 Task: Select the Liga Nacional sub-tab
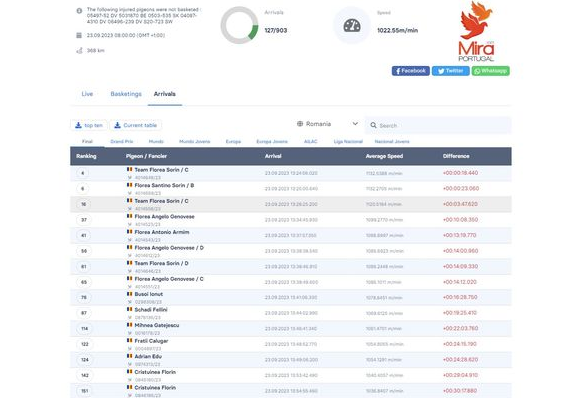pos(348,141)
